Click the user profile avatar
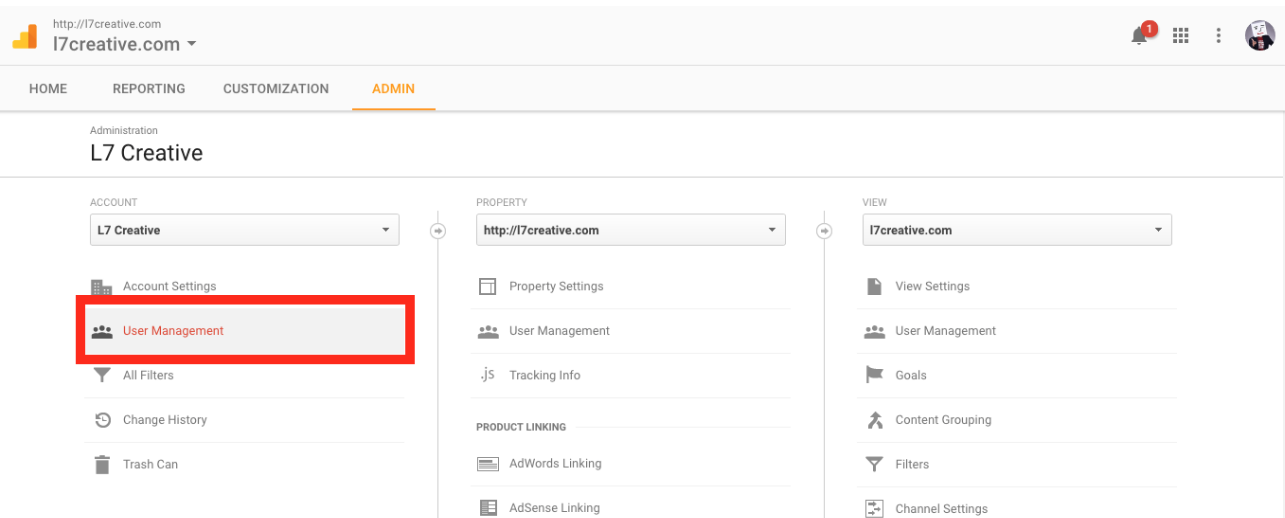 tap(1259, 35)
